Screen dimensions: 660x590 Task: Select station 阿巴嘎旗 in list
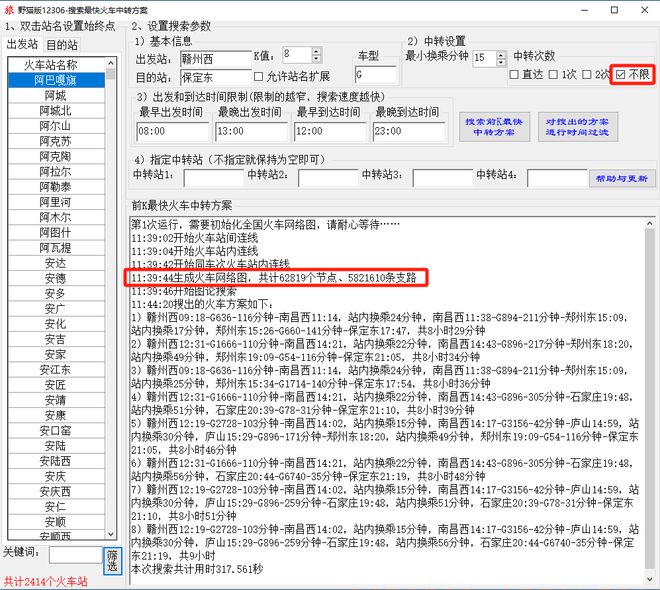[56, 80]
